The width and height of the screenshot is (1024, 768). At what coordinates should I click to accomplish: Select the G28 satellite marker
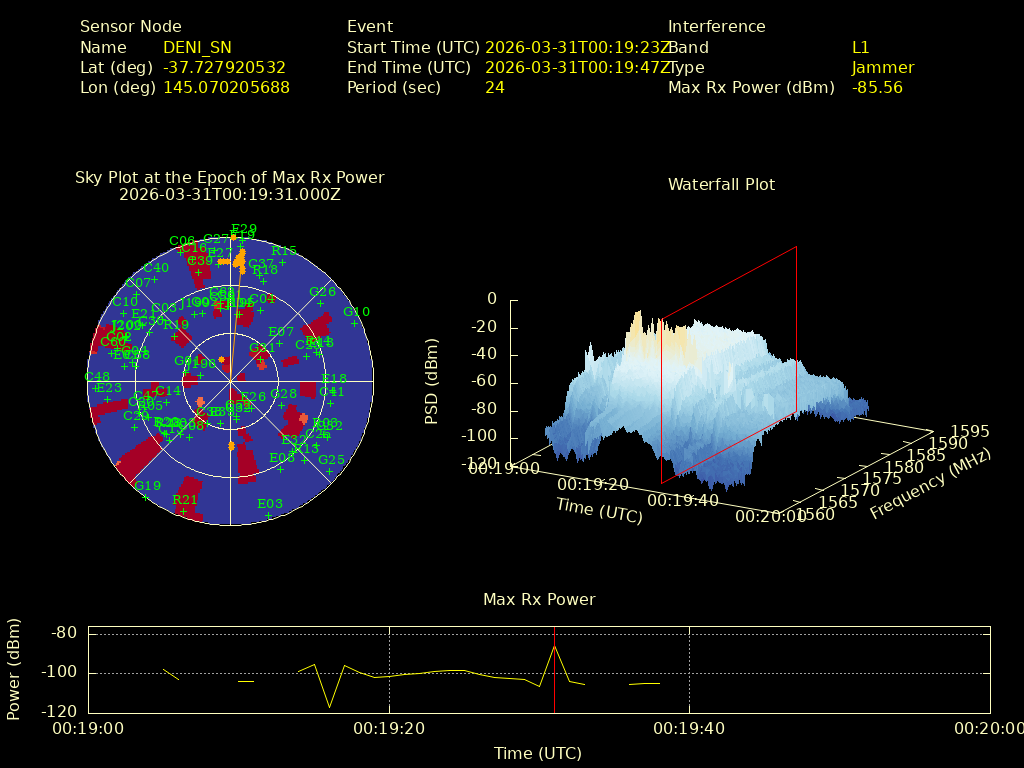[x=281, y=405]
